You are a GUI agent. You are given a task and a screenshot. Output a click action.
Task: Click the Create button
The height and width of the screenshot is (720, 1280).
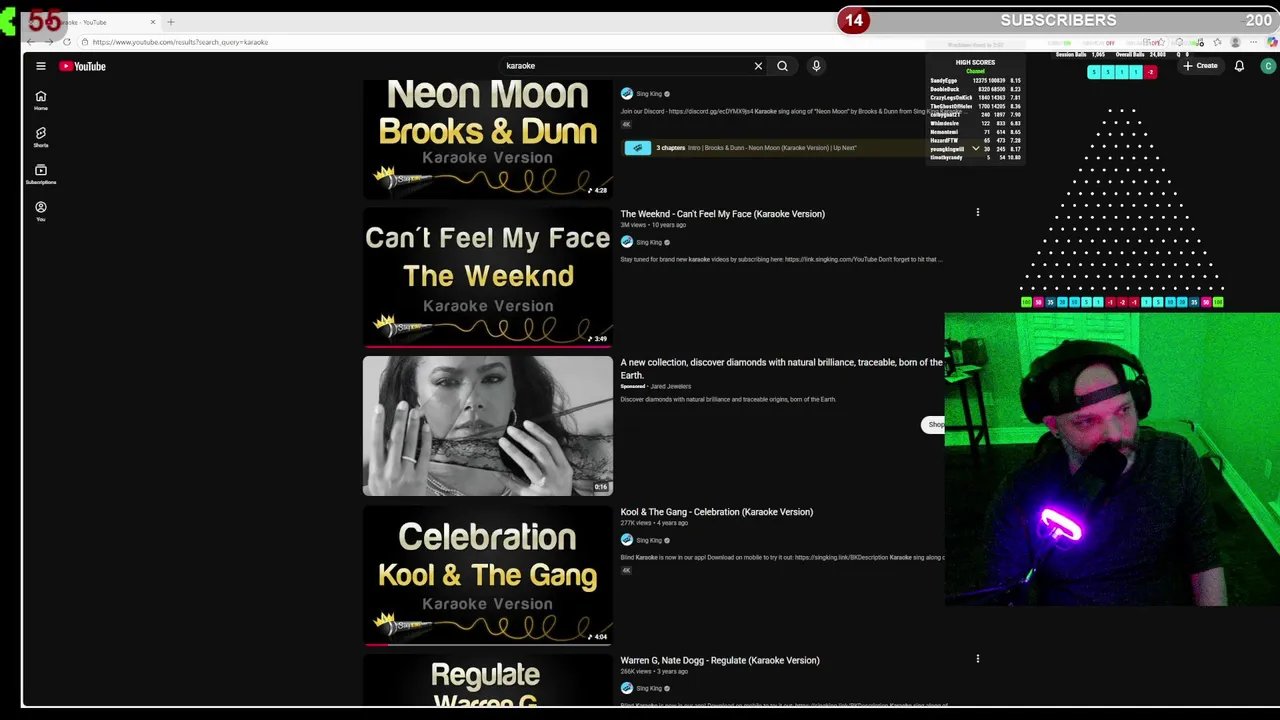pos(1200,66)
